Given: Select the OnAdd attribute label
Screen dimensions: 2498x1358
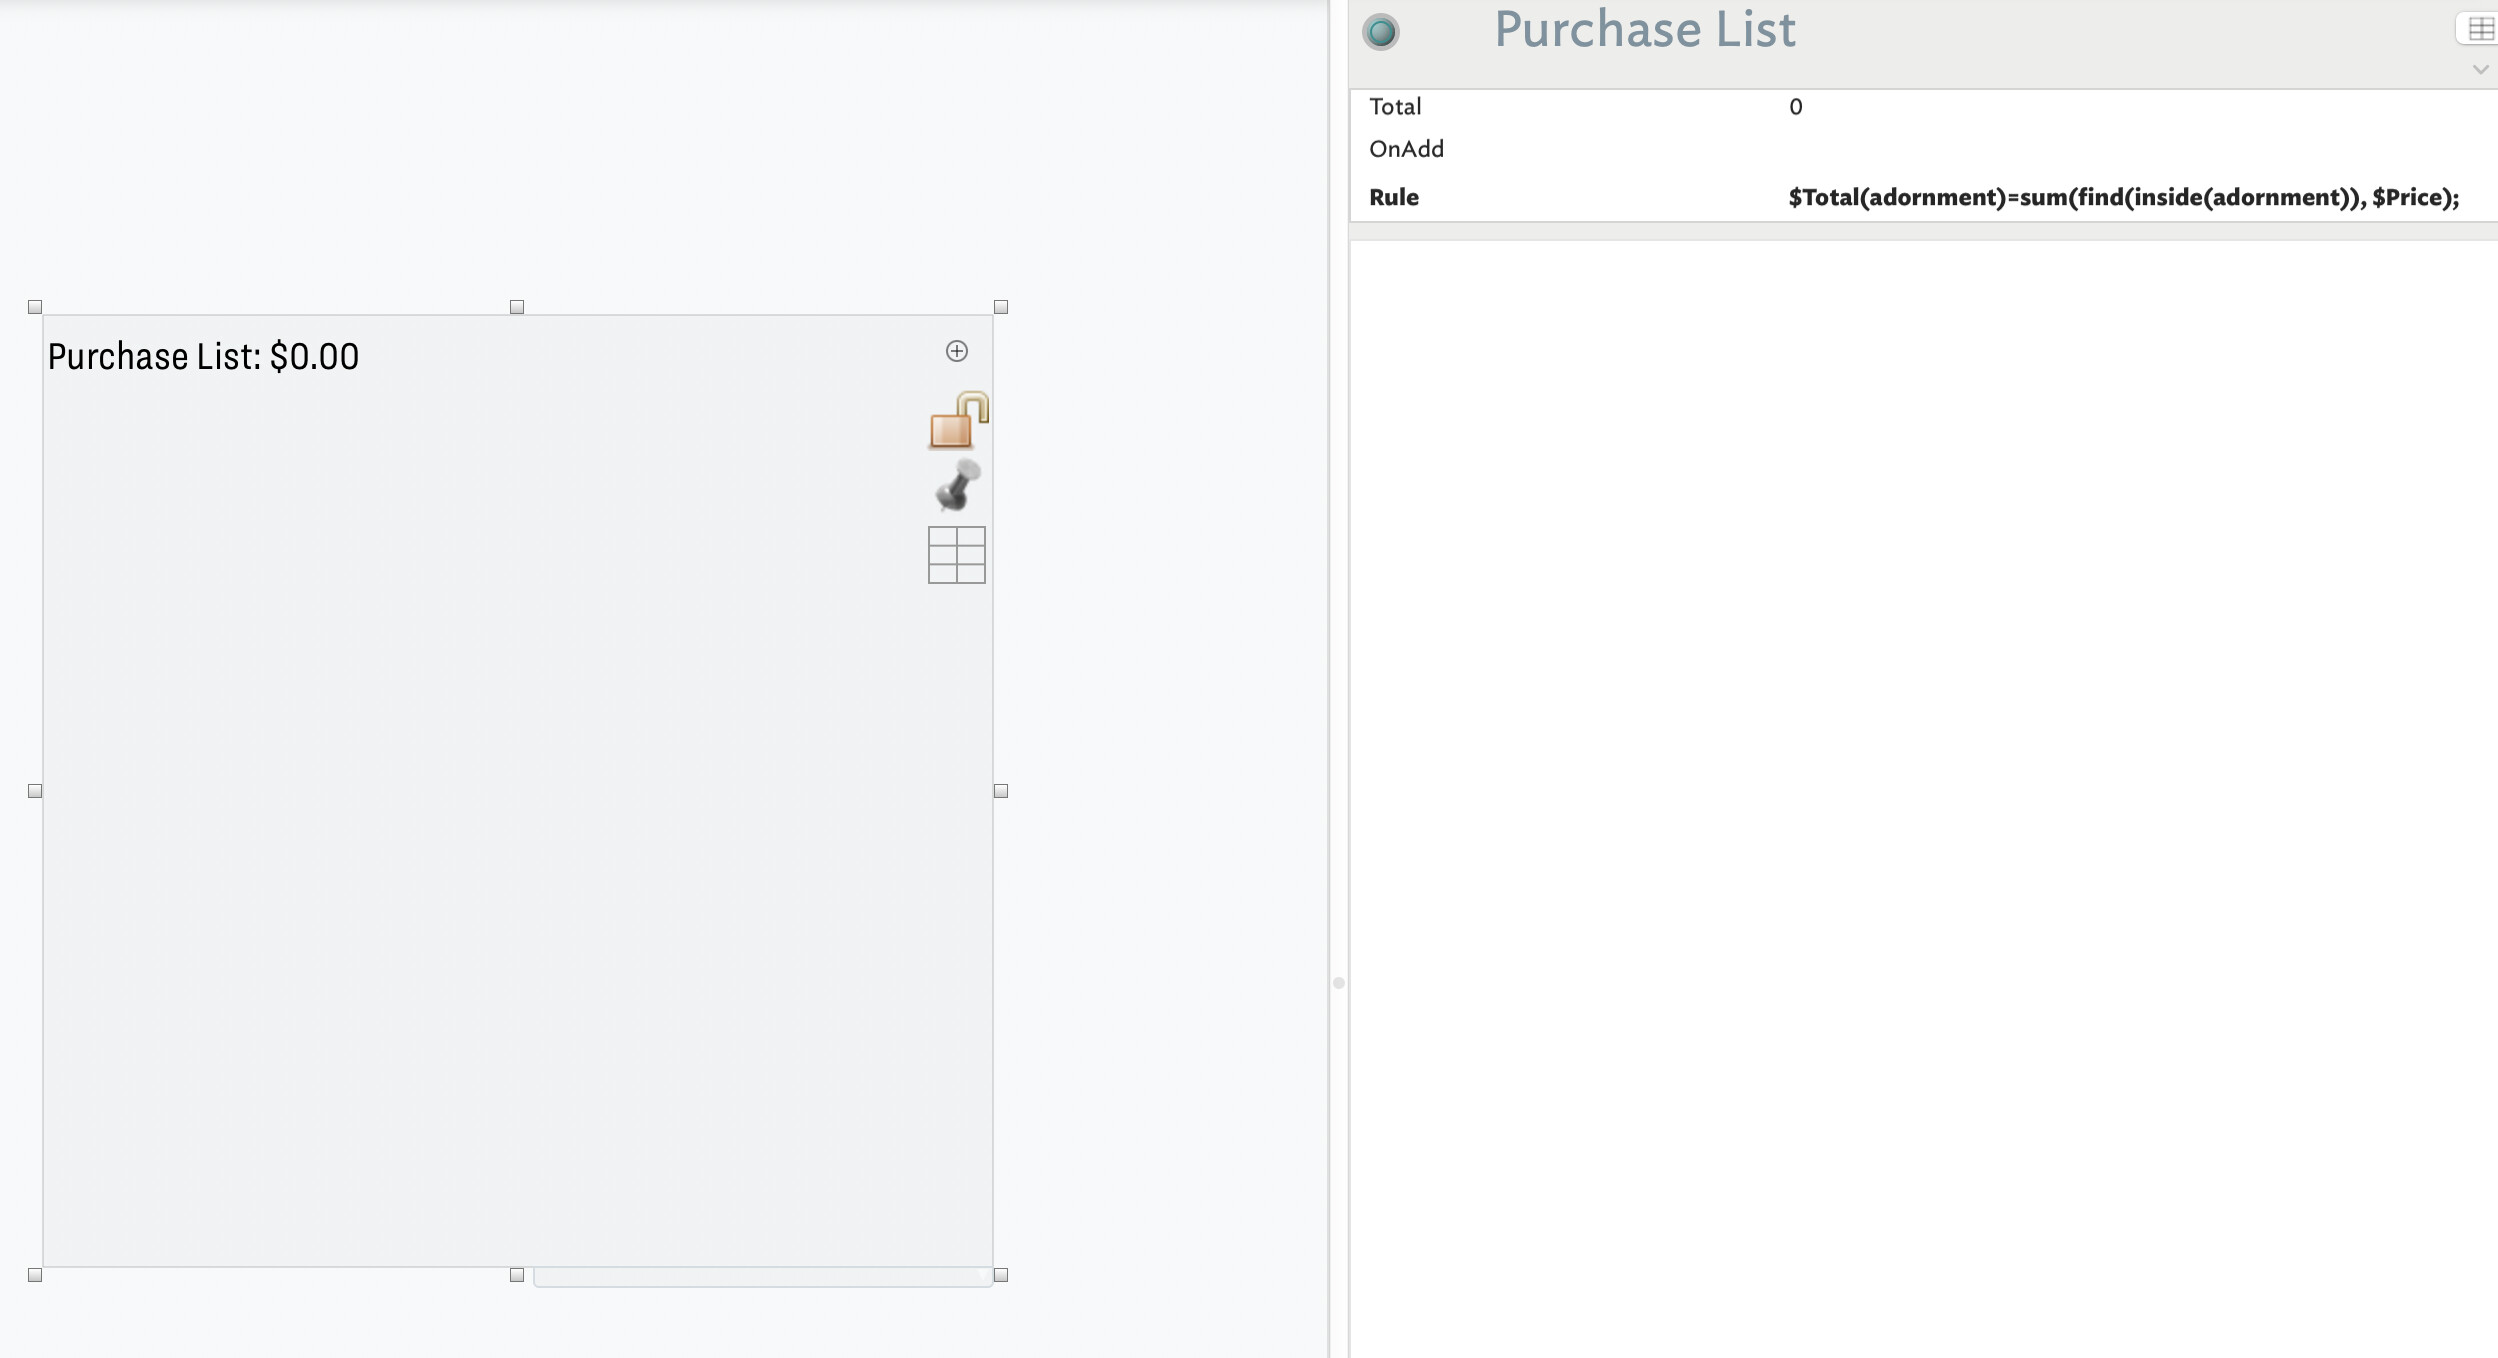Looking at the screenshot, I should click(1405, 150).
